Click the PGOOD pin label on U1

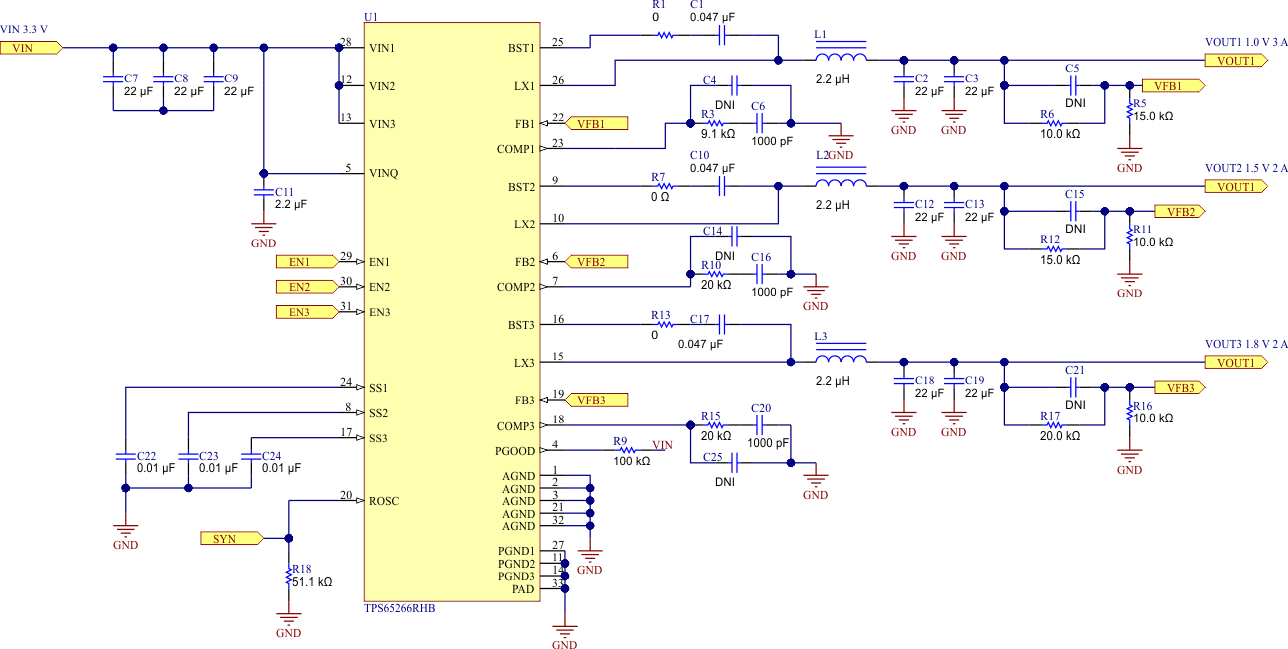coord(517,451)
